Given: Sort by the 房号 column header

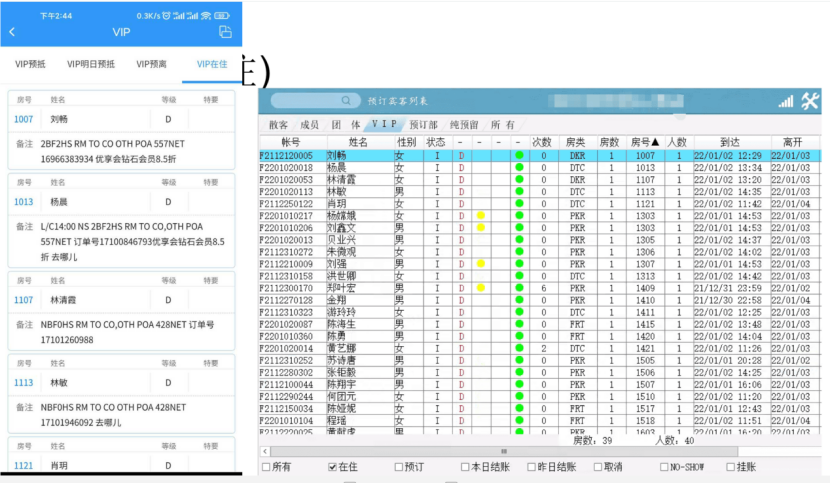Looking at the screenshot, I should coord(645,142).
